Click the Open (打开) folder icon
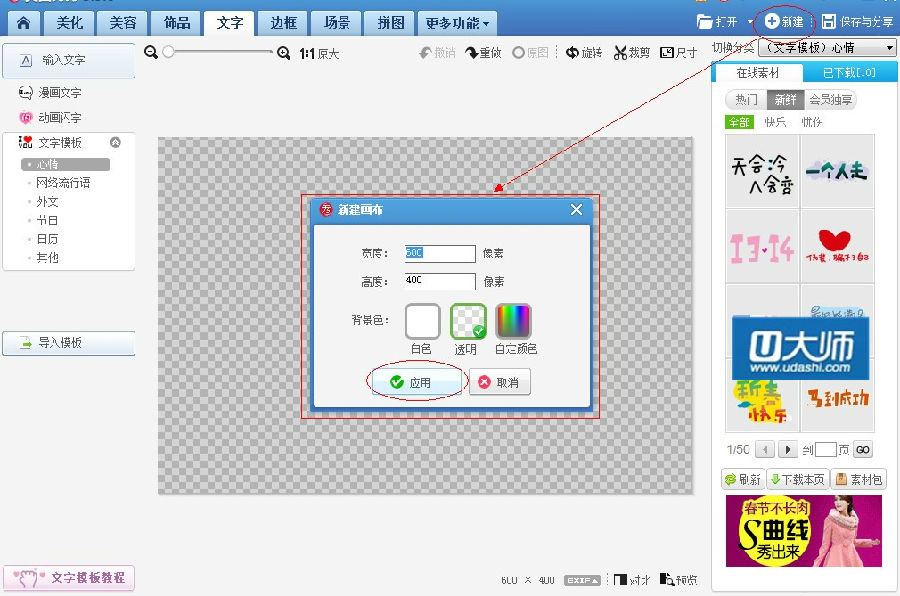 (x=705, y=21)
